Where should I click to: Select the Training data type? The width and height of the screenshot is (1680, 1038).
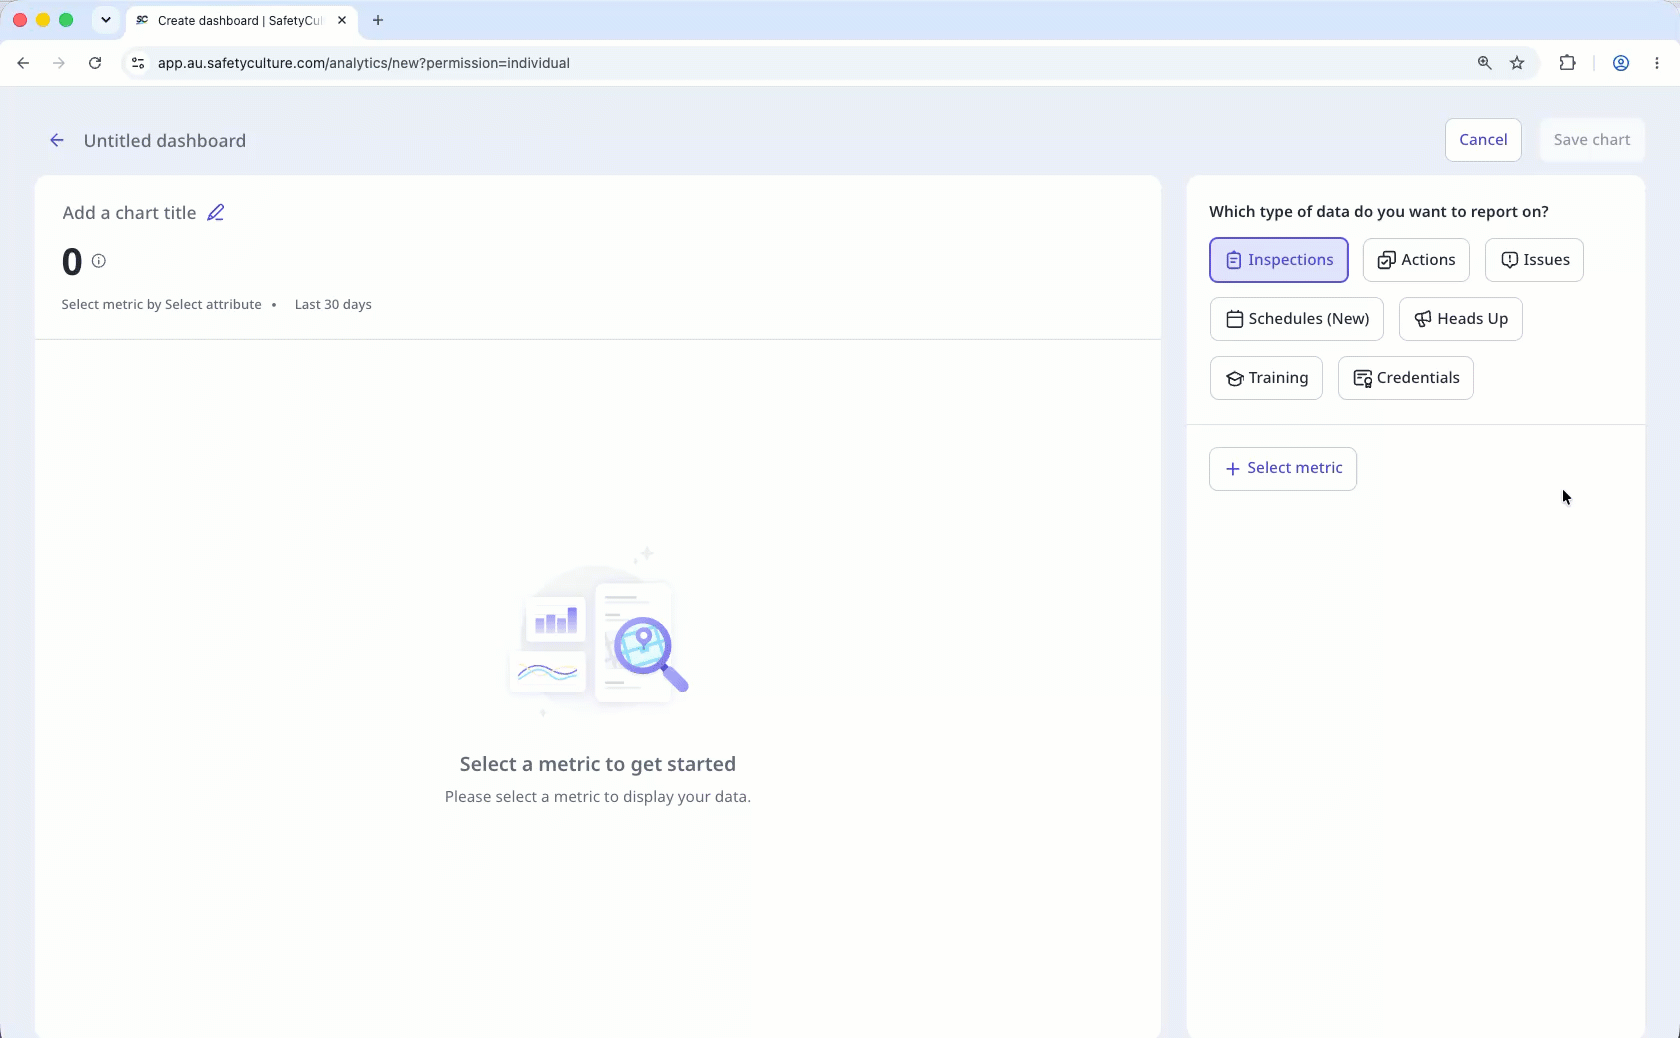click(x=1266, y=378)
